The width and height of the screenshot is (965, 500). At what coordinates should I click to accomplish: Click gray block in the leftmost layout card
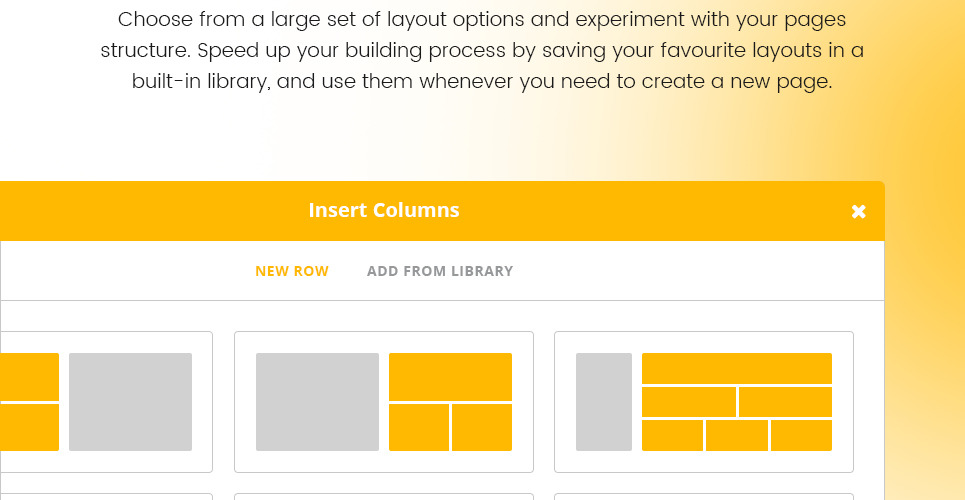tap(130, 401)
